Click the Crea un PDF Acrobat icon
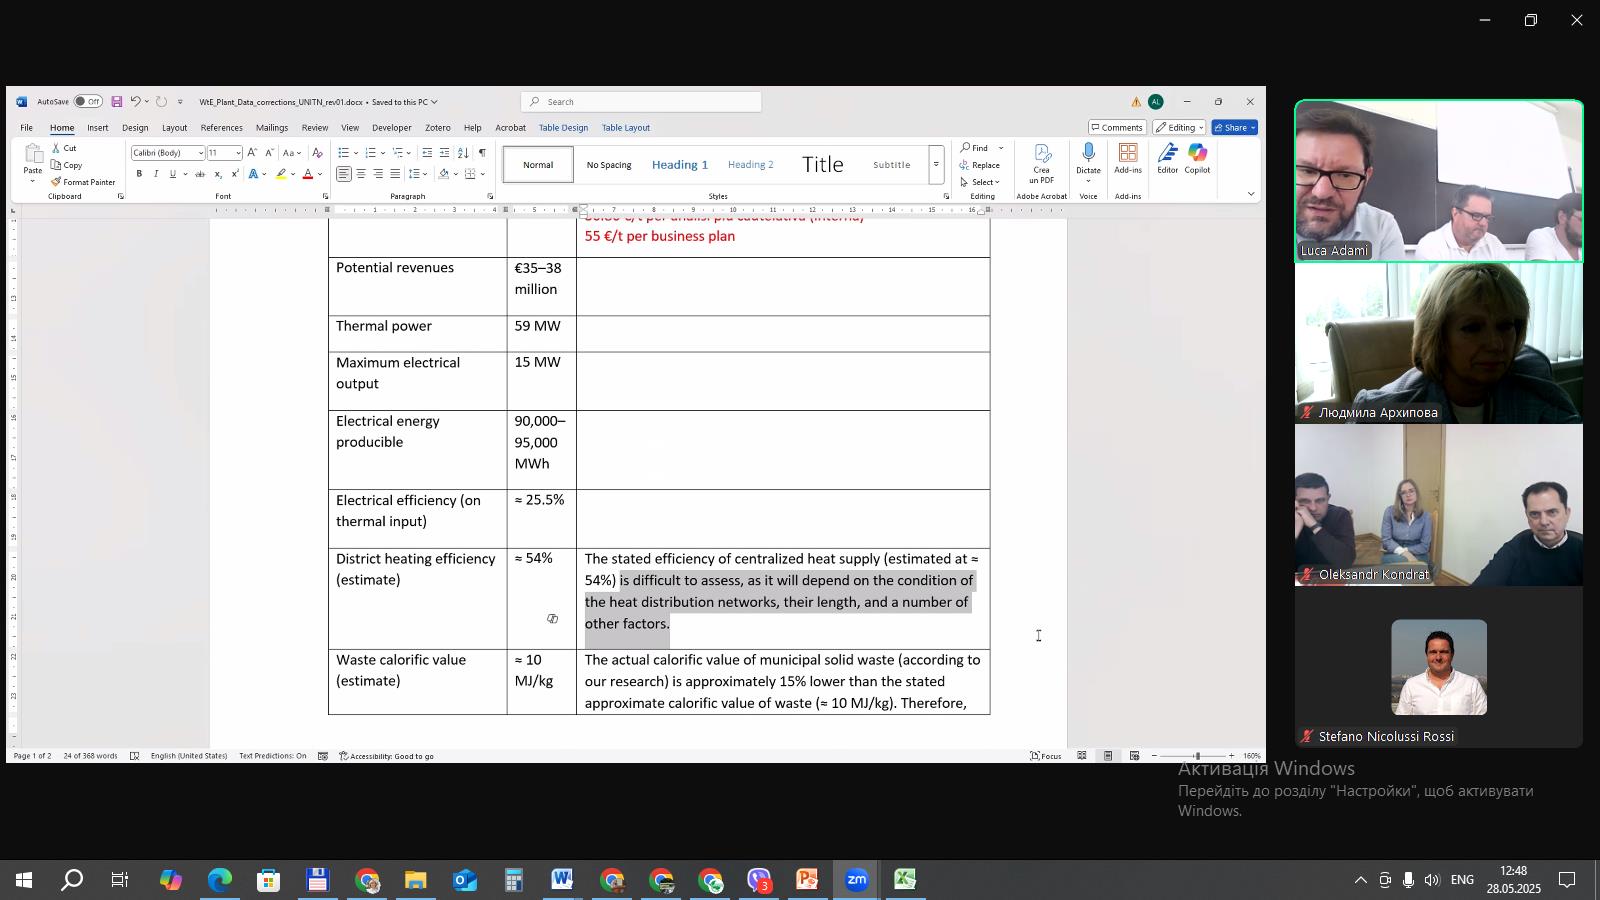 pos(1042,162)
